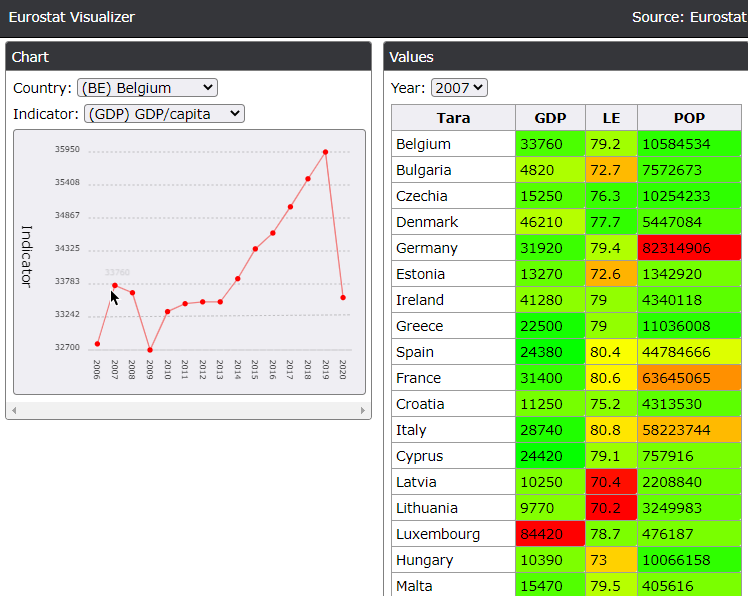The image size is (748, 596).
Task: Select the Latvia red LE cell 70.4
Action: 611,482
